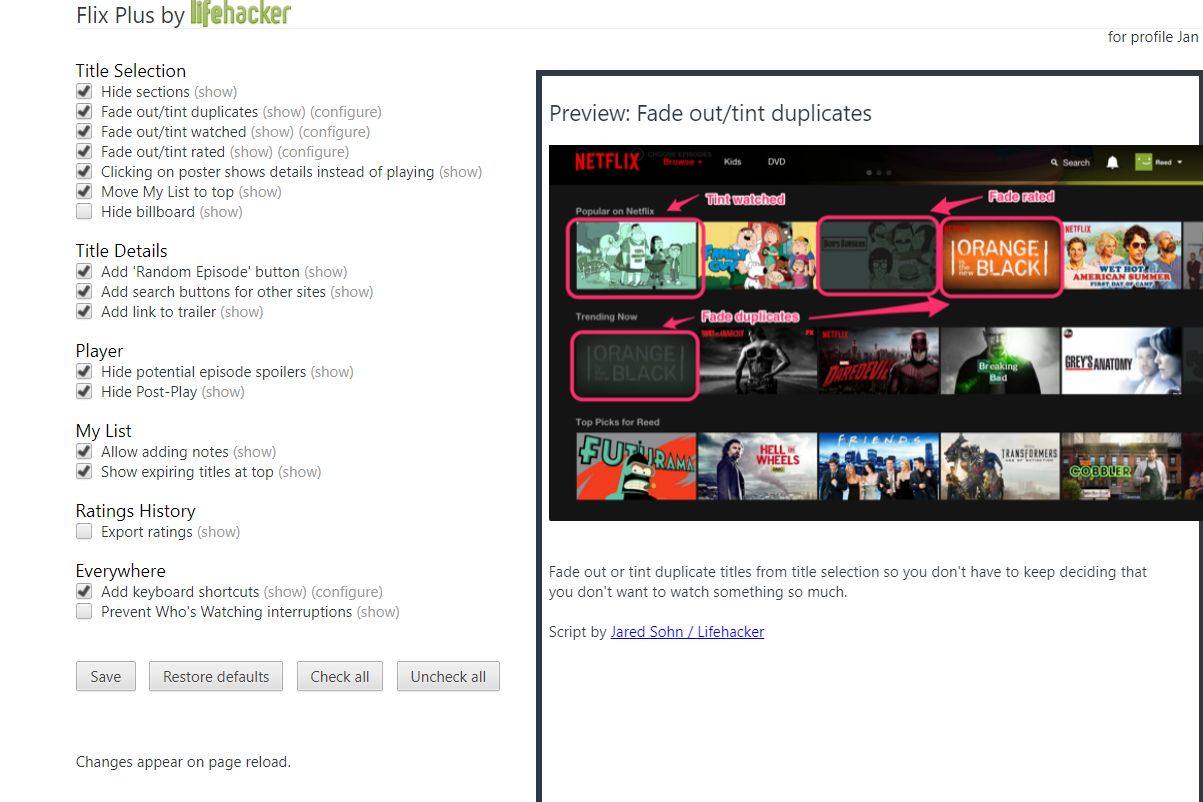1203x802 pixels.
Task: Open (configure) for Fade out/tint watched
Action: [x=334, y=132]
